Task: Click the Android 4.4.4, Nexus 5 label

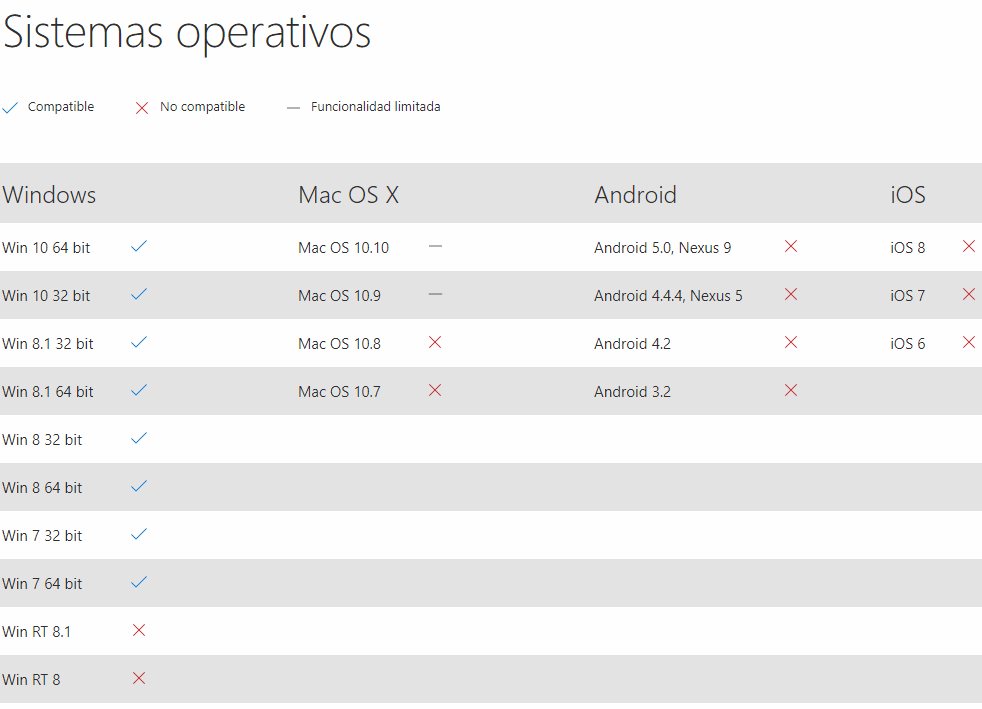Action: point(668,296)
